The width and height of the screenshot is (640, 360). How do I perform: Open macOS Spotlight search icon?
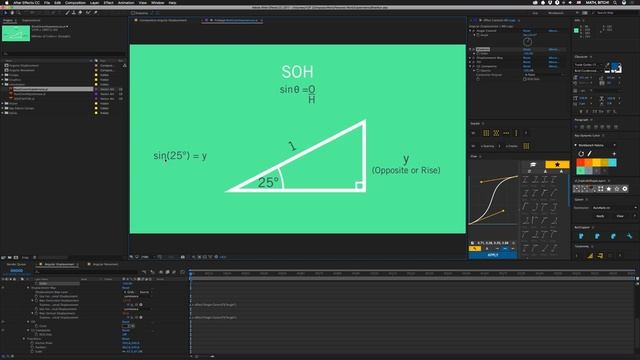coord(615,2)
